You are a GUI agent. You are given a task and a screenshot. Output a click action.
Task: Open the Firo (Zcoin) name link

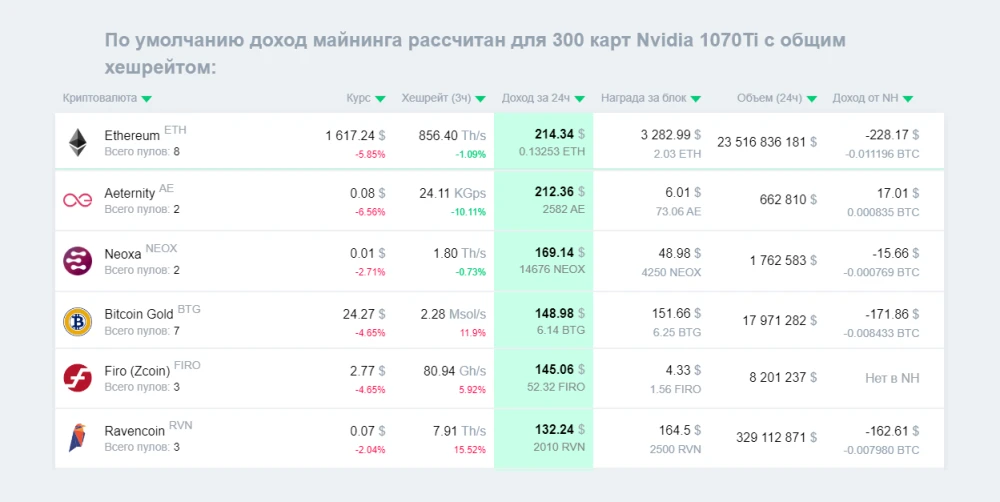(137, 371)
